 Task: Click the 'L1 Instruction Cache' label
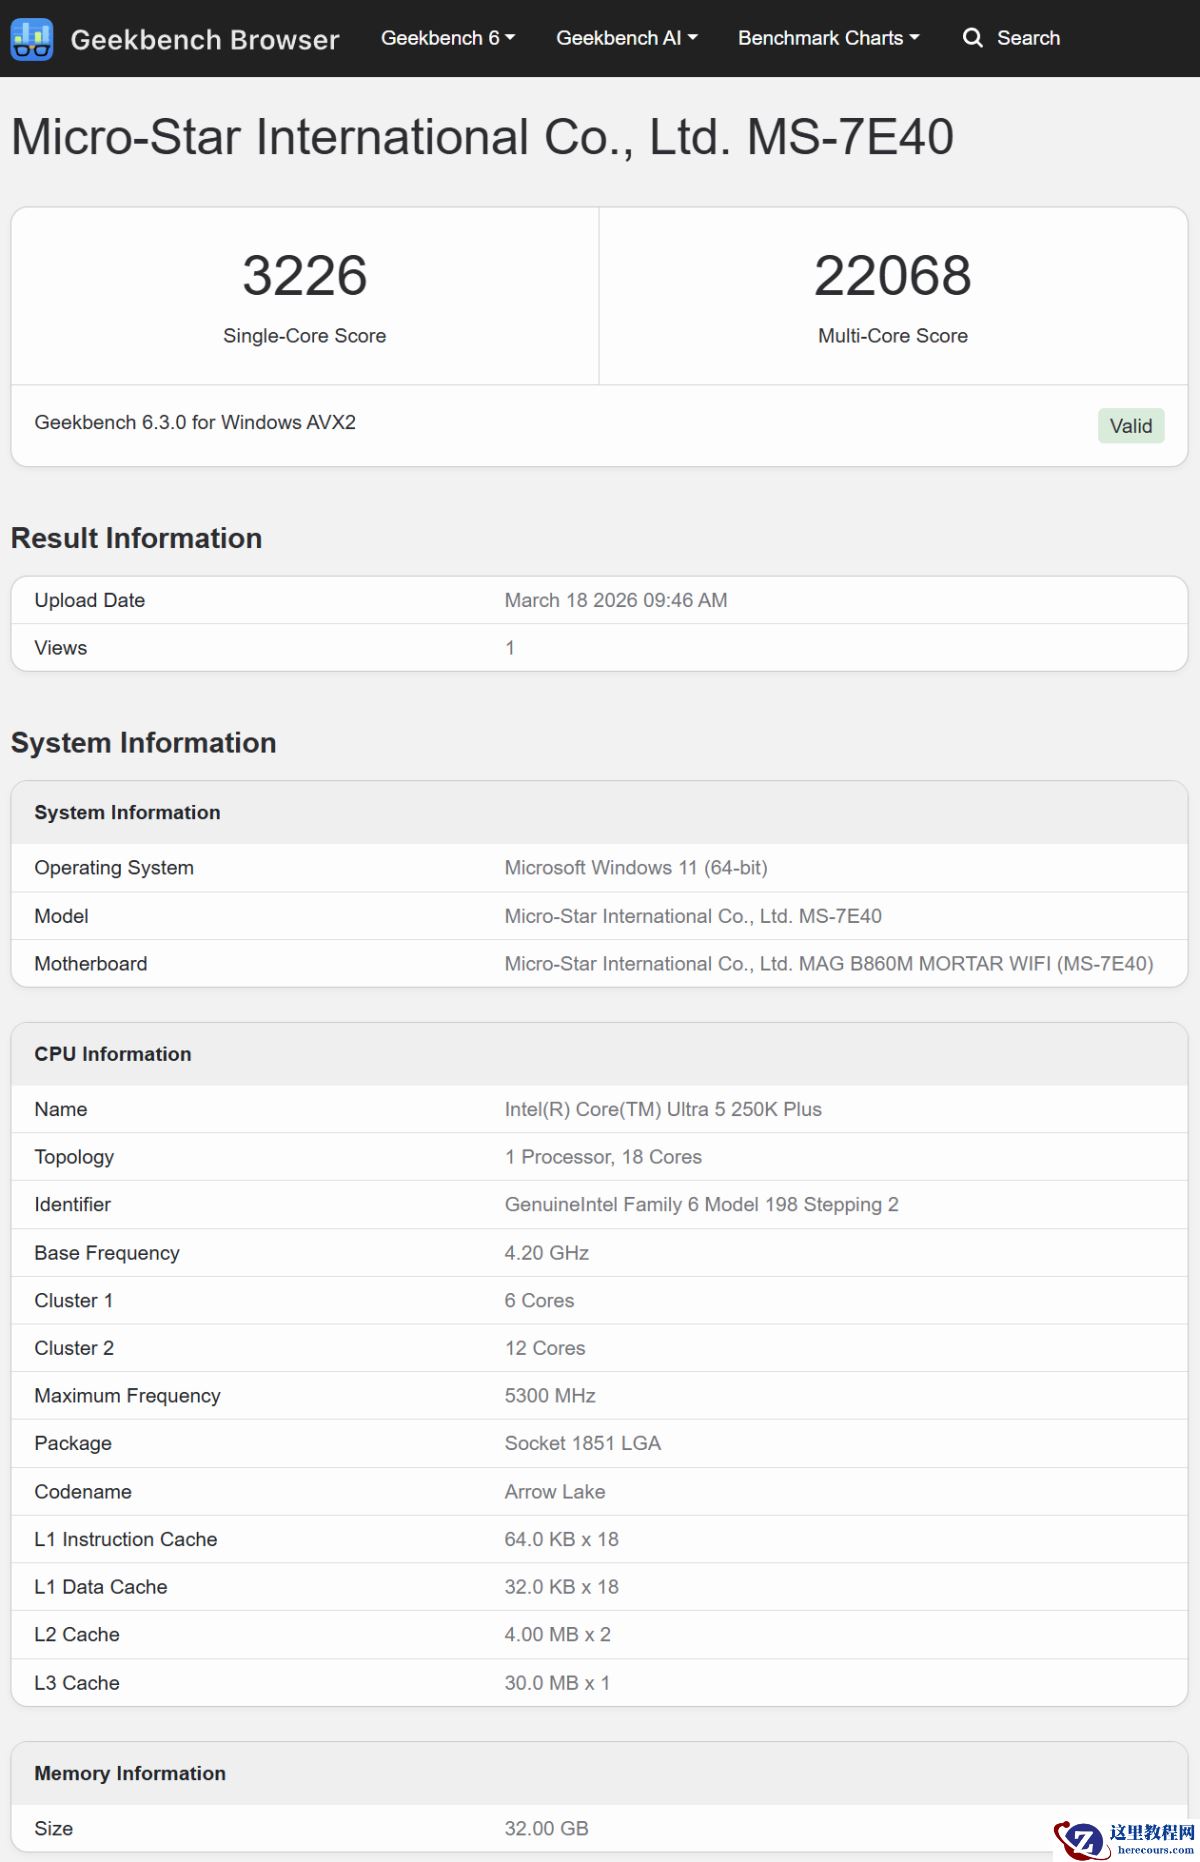pyautogui.click(x=126, y=1539)
